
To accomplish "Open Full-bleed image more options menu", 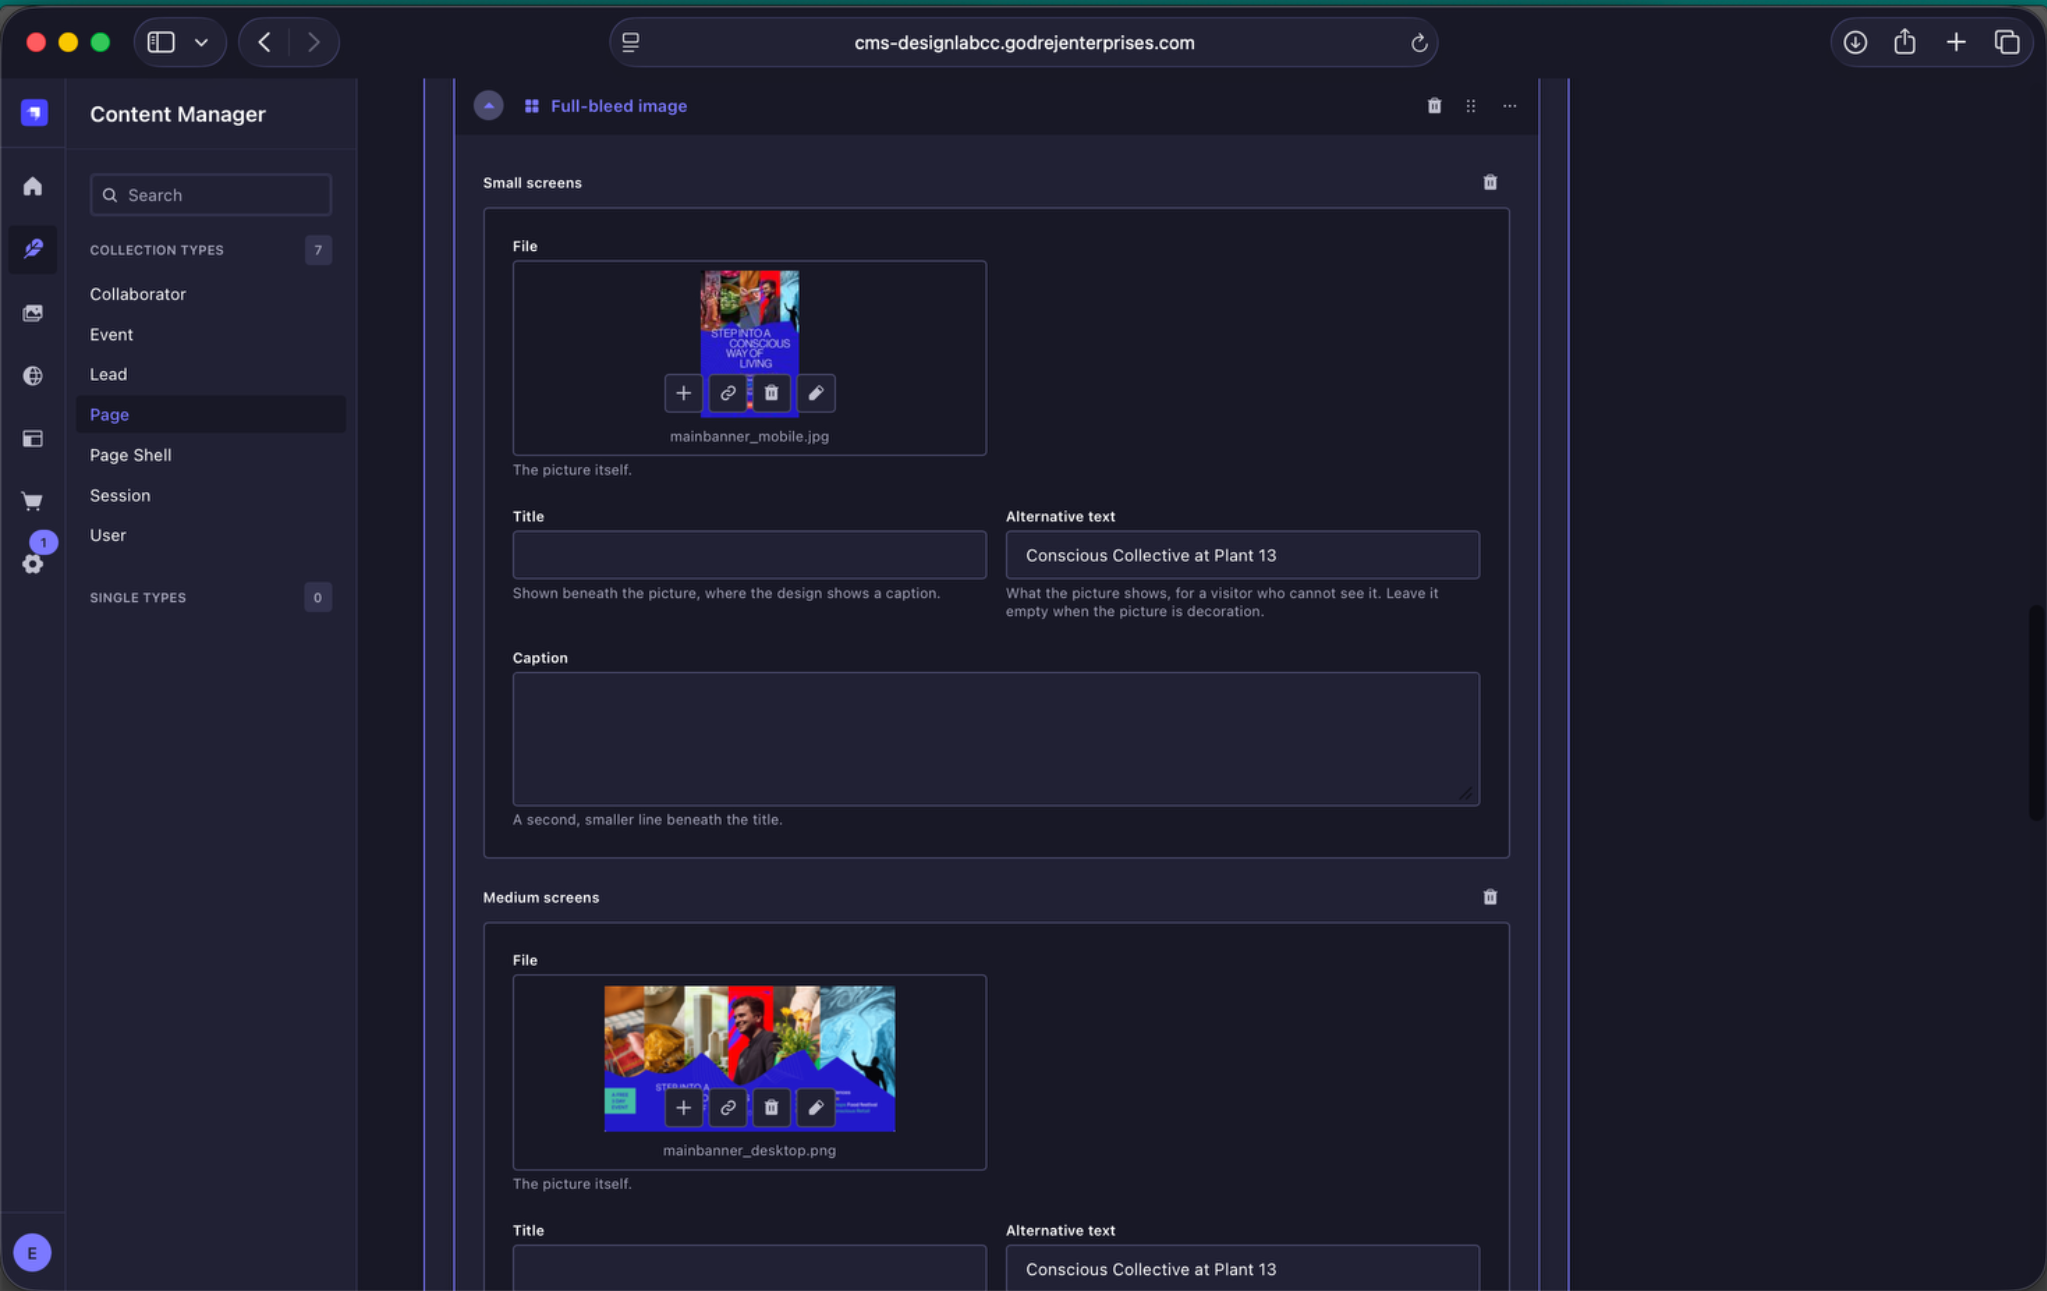I will (1509, 105).
